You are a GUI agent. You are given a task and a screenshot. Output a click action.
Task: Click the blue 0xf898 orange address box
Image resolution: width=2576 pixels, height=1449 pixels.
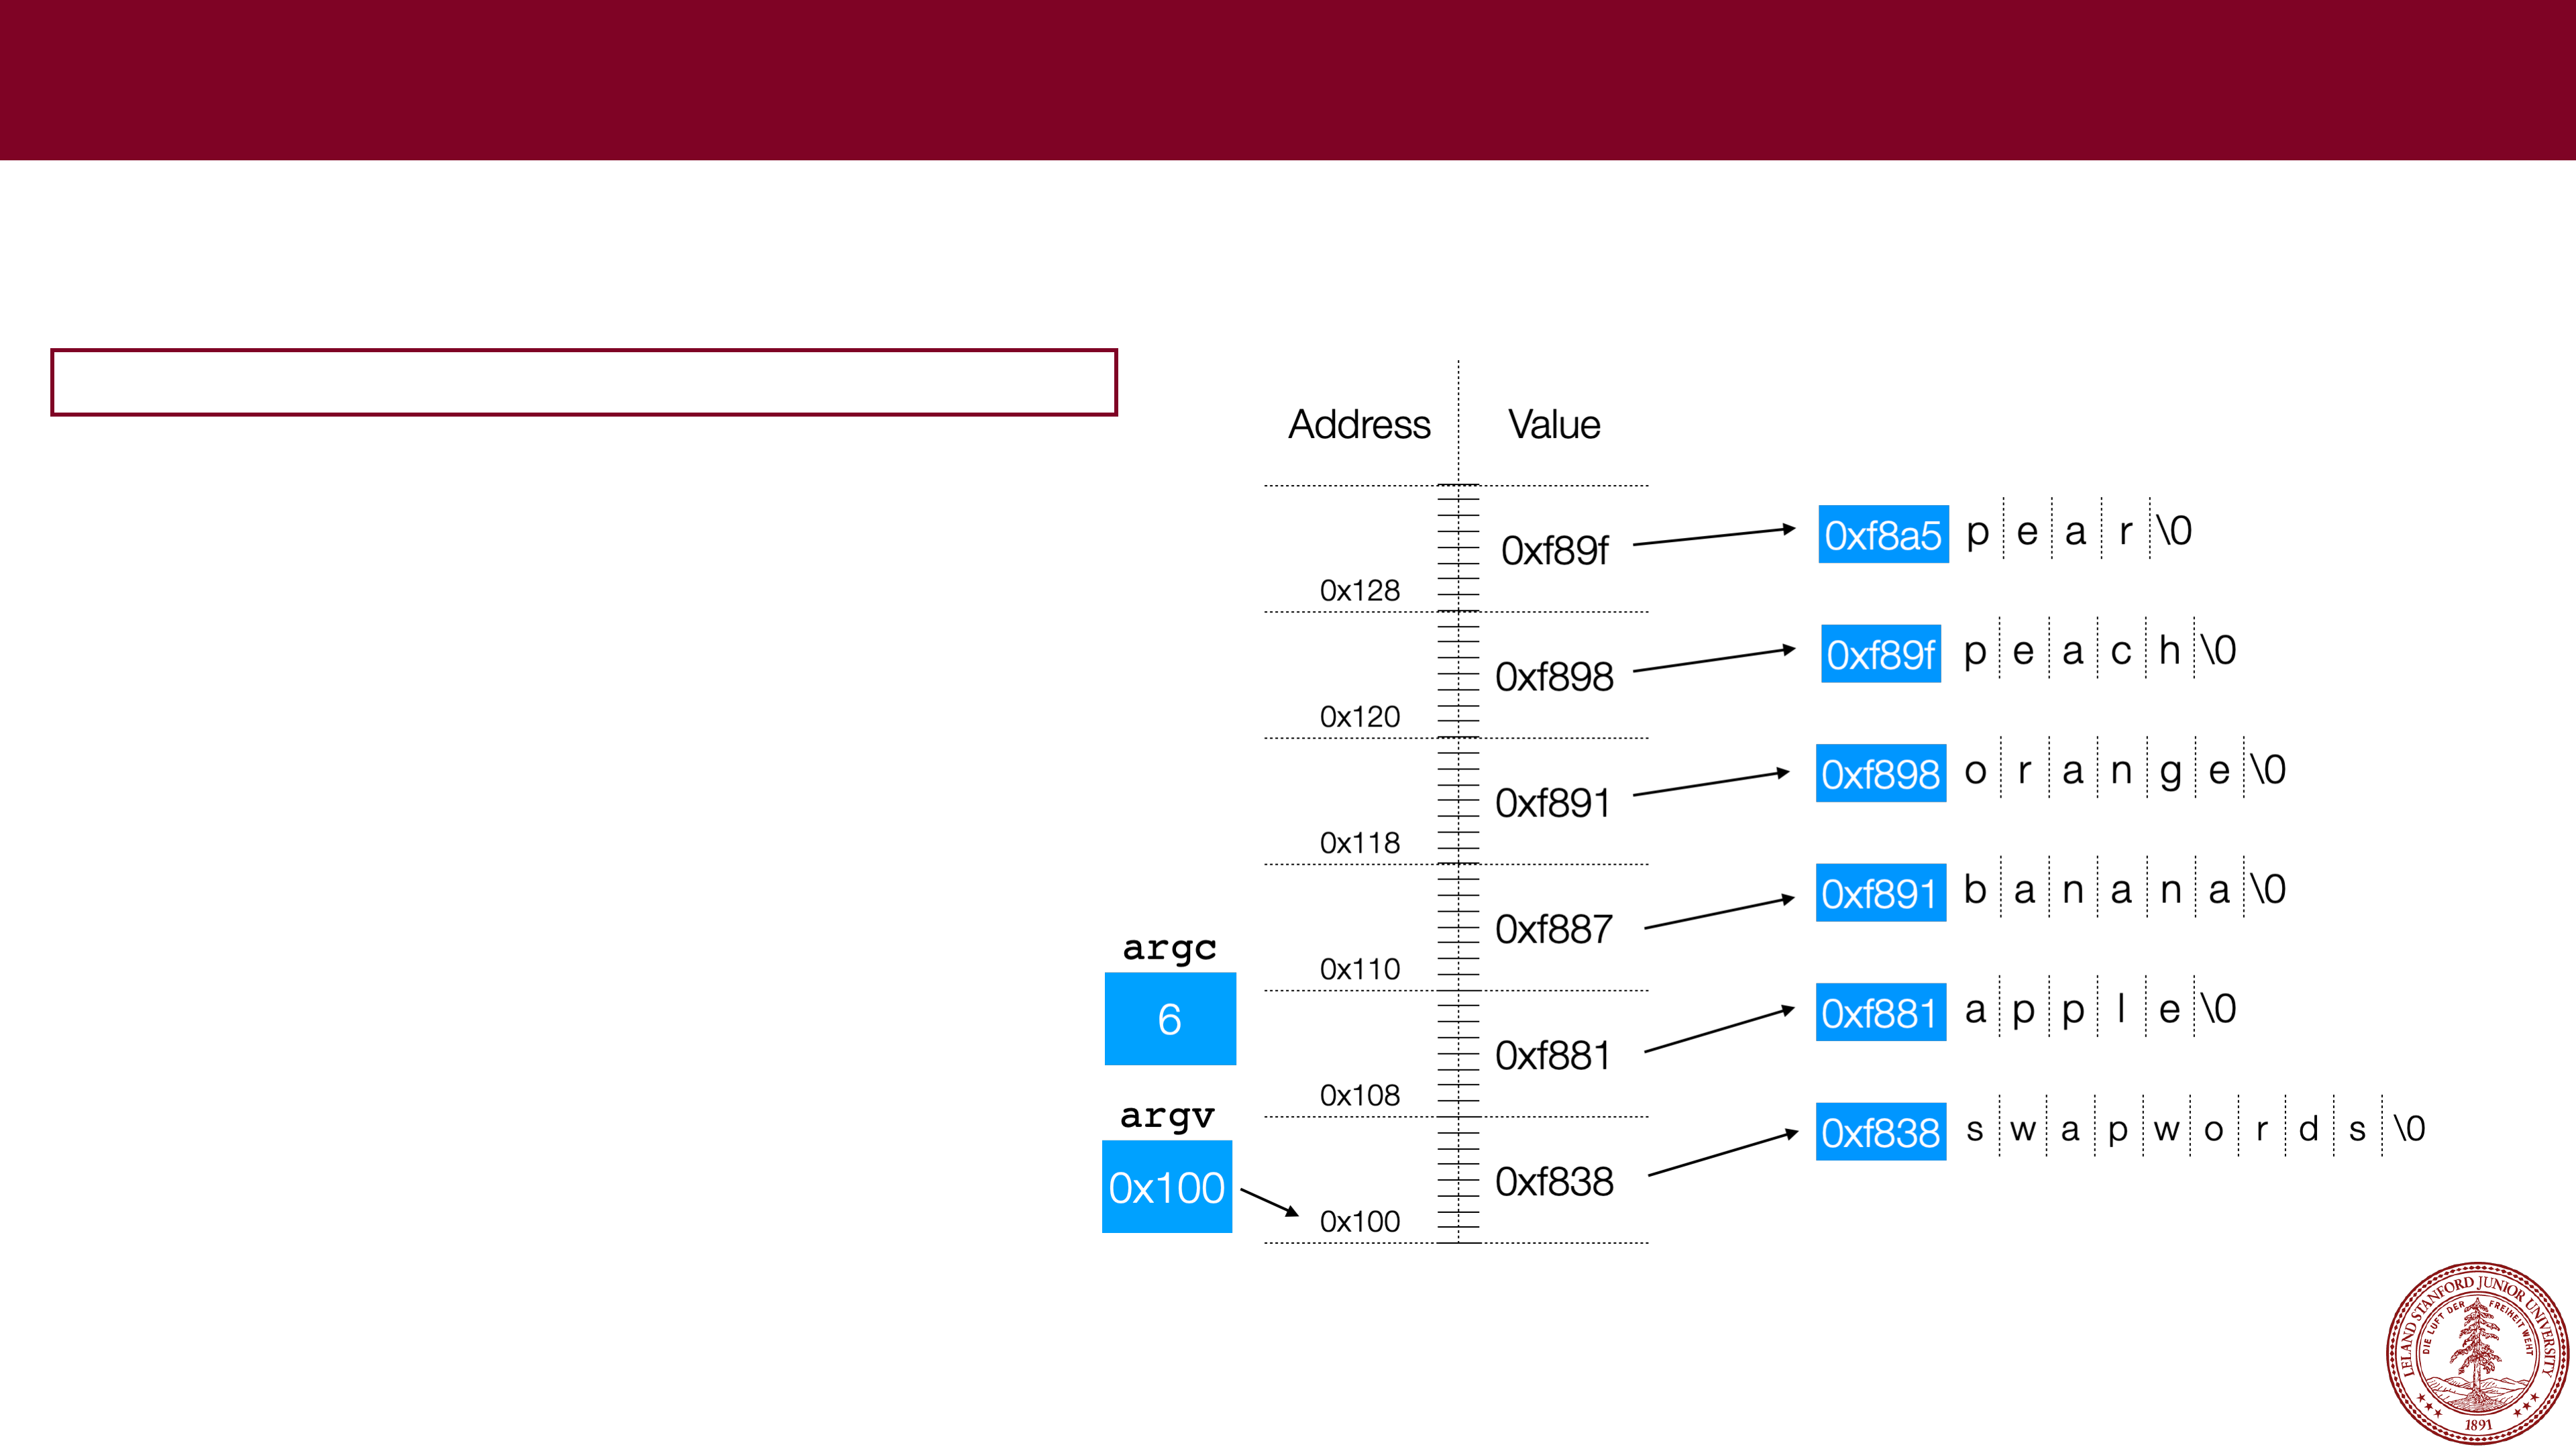click(x=1880, y=773)
